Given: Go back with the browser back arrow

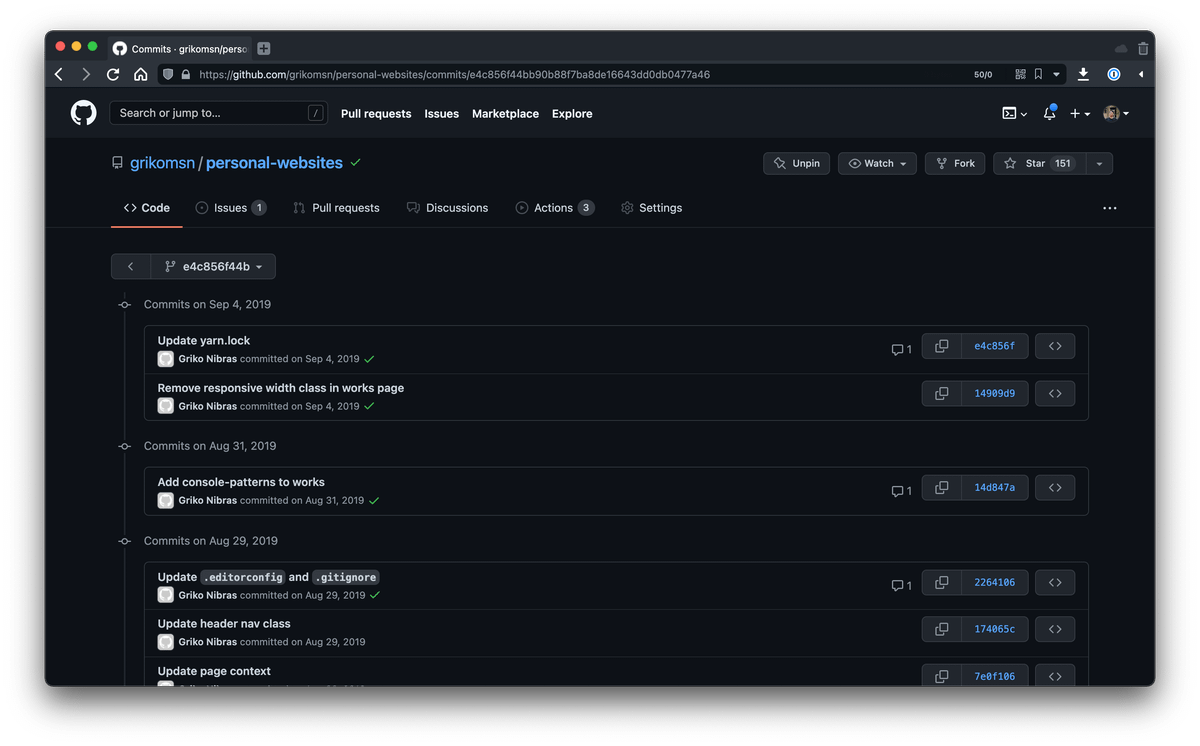Looking at the screenshot, I should [x=59, y=74].
